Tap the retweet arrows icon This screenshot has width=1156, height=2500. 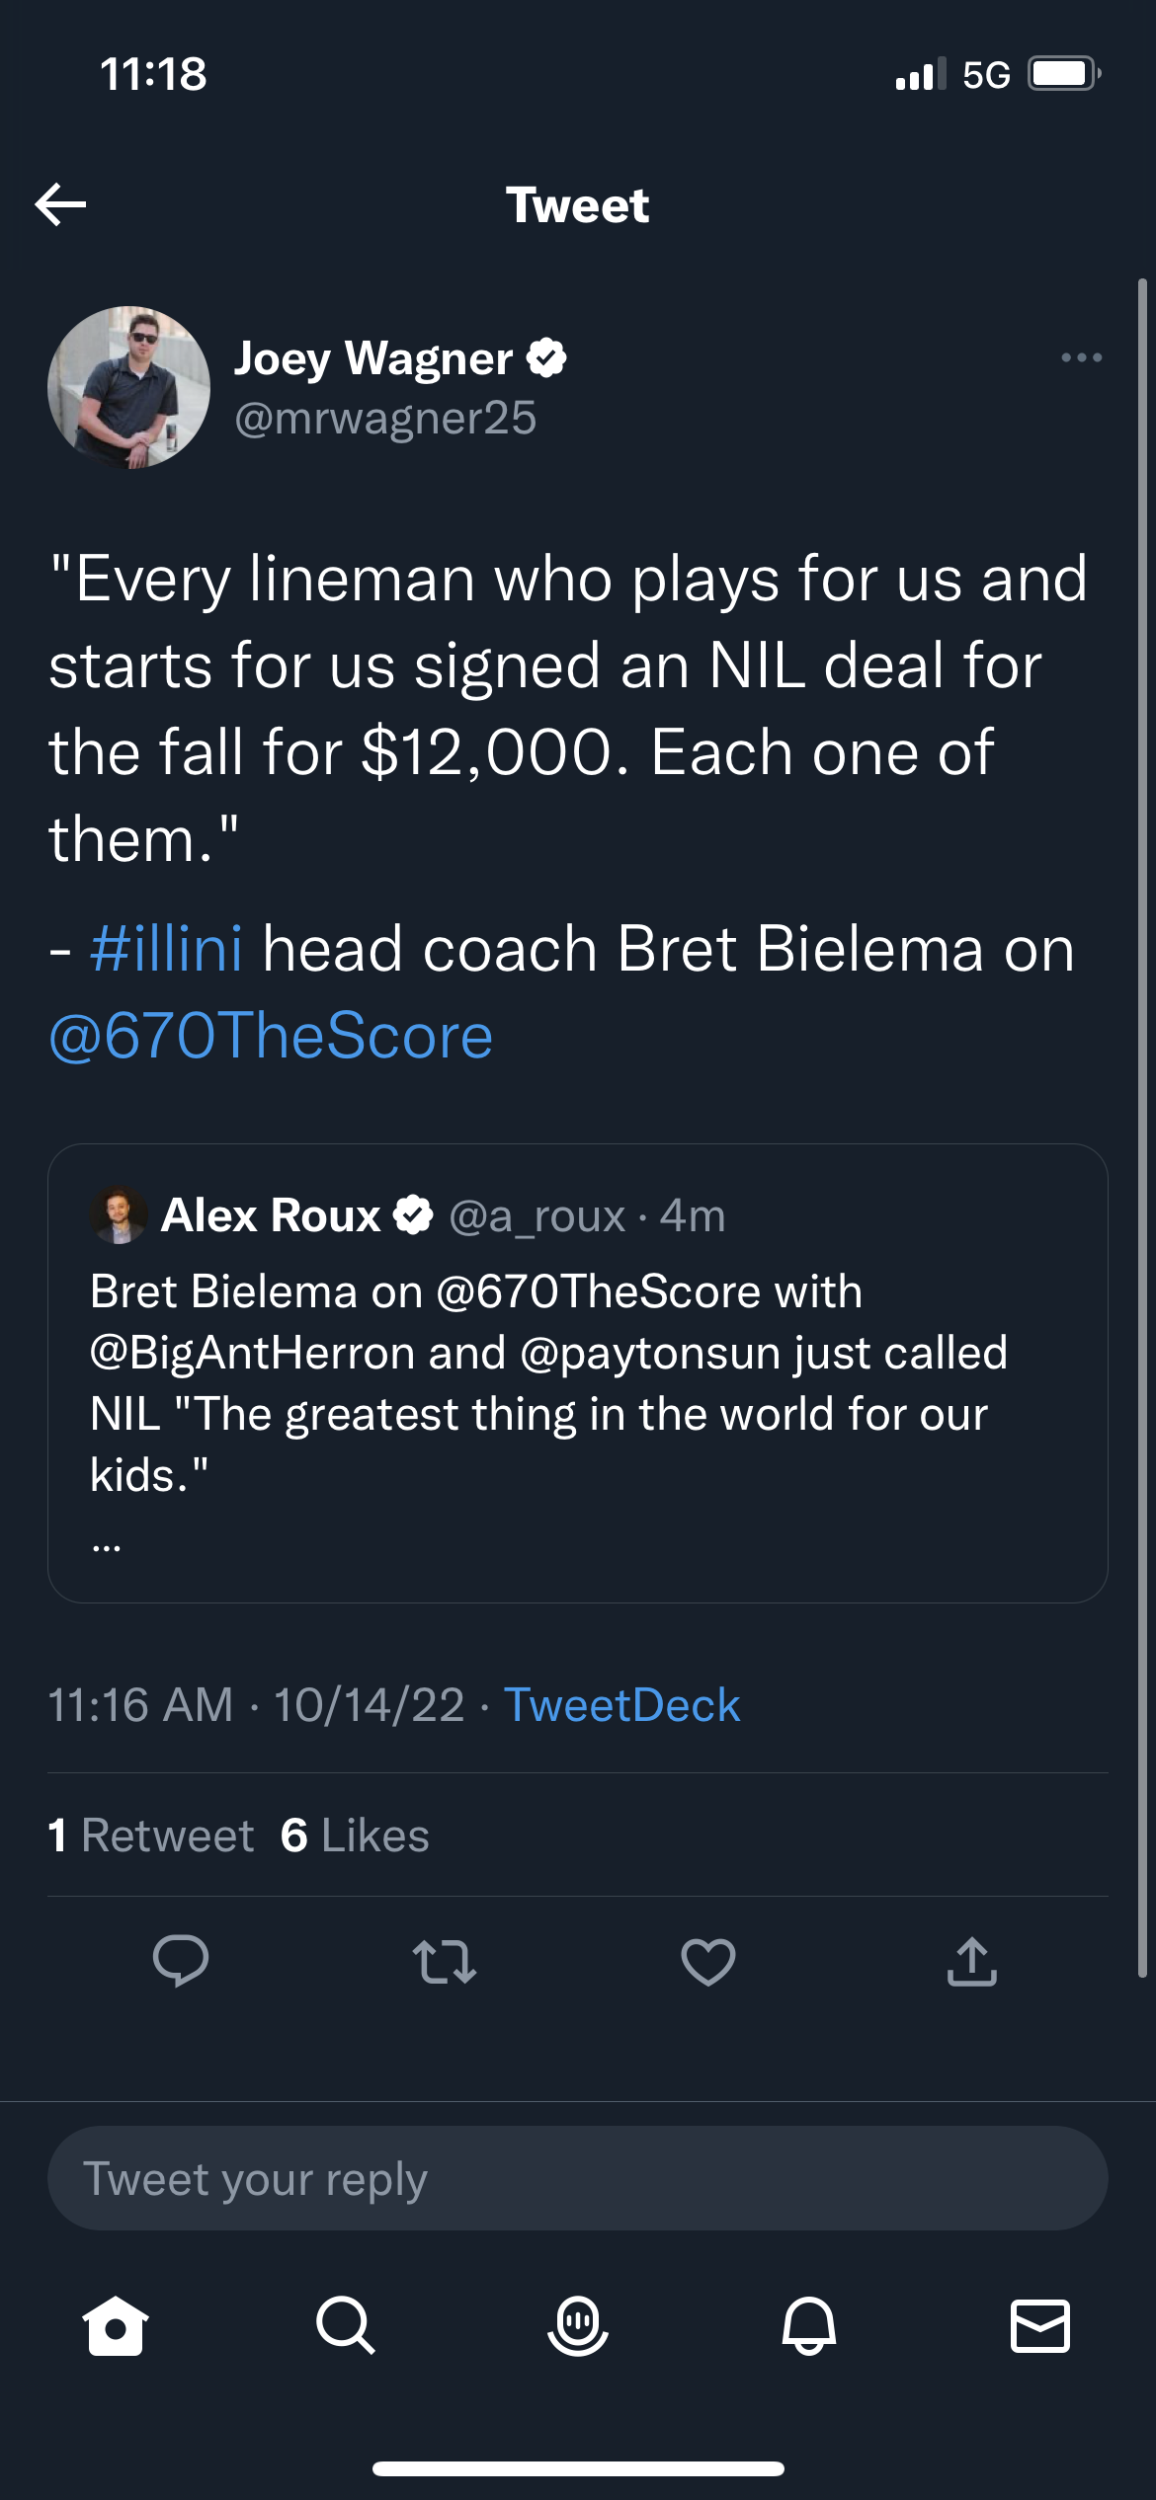point(445,1961)
